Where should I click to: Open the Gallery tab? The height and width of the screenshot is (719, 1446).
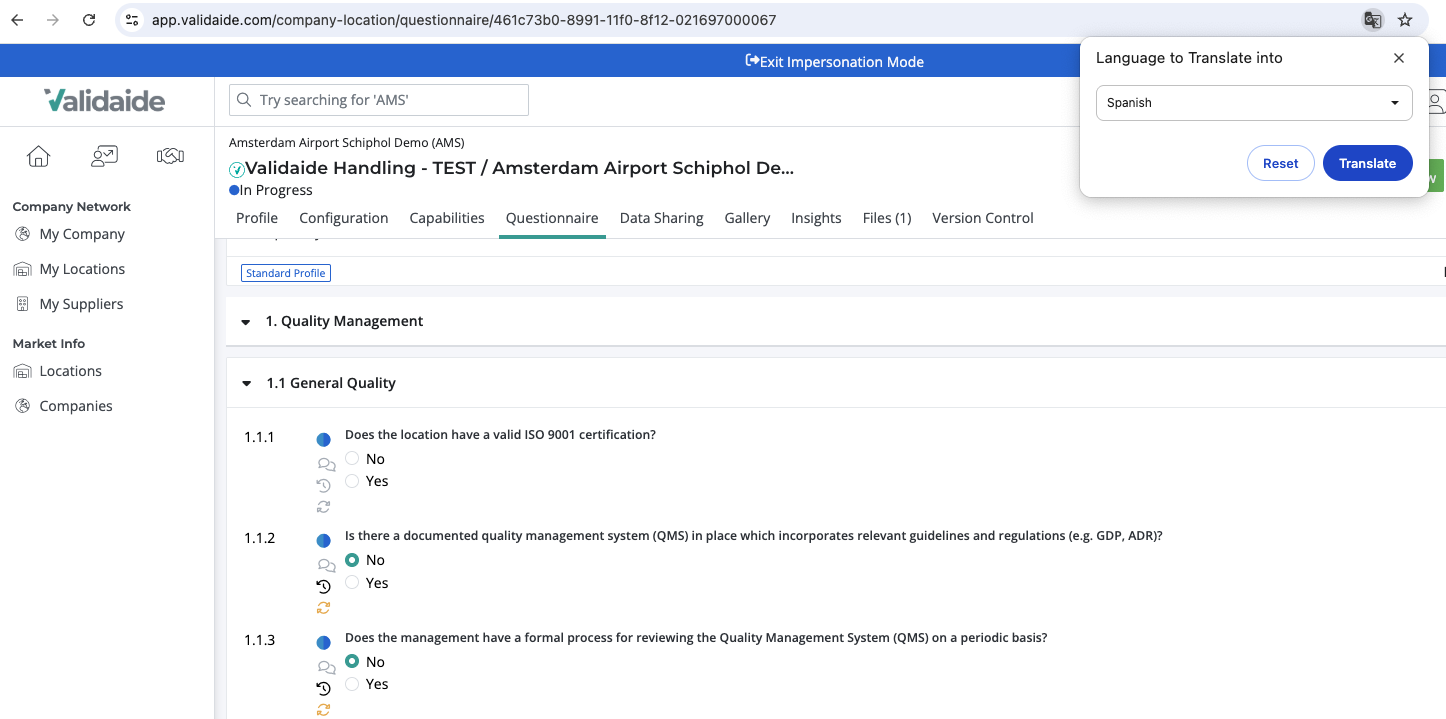[x=747, y=218]
